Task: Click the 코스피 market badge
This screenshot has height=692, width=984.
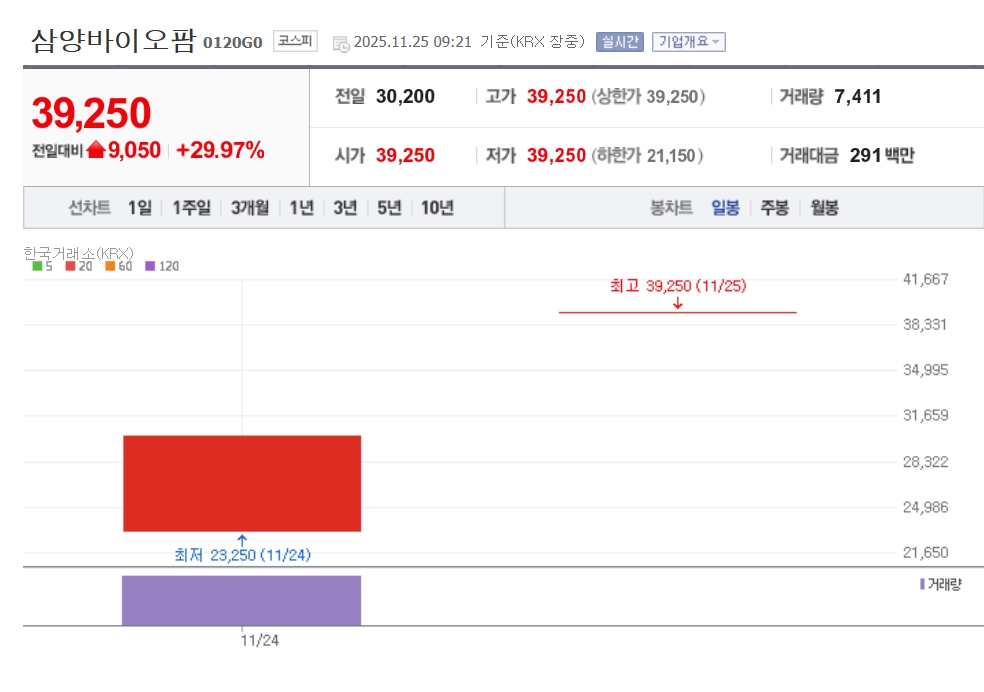Action: [295, 41]
